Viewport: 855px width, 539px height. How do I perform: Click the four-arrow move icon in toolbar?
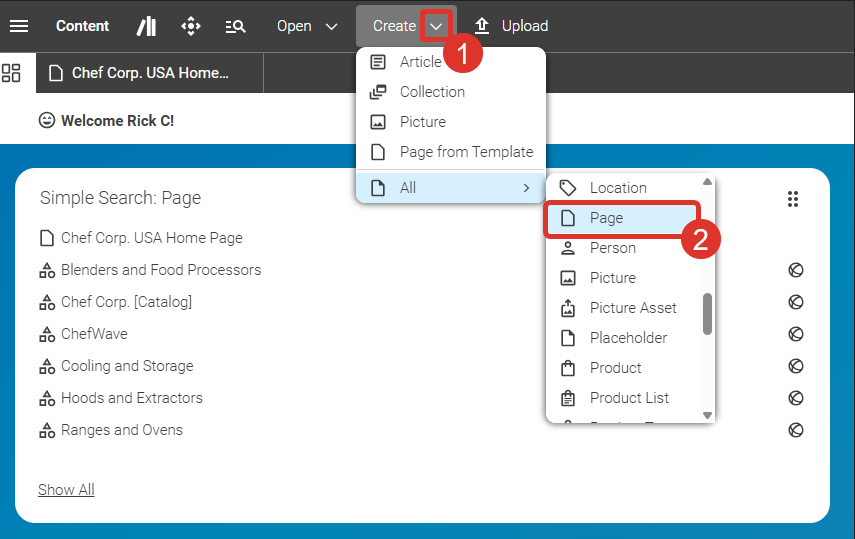pyautogui.click(x=191, y=26)
